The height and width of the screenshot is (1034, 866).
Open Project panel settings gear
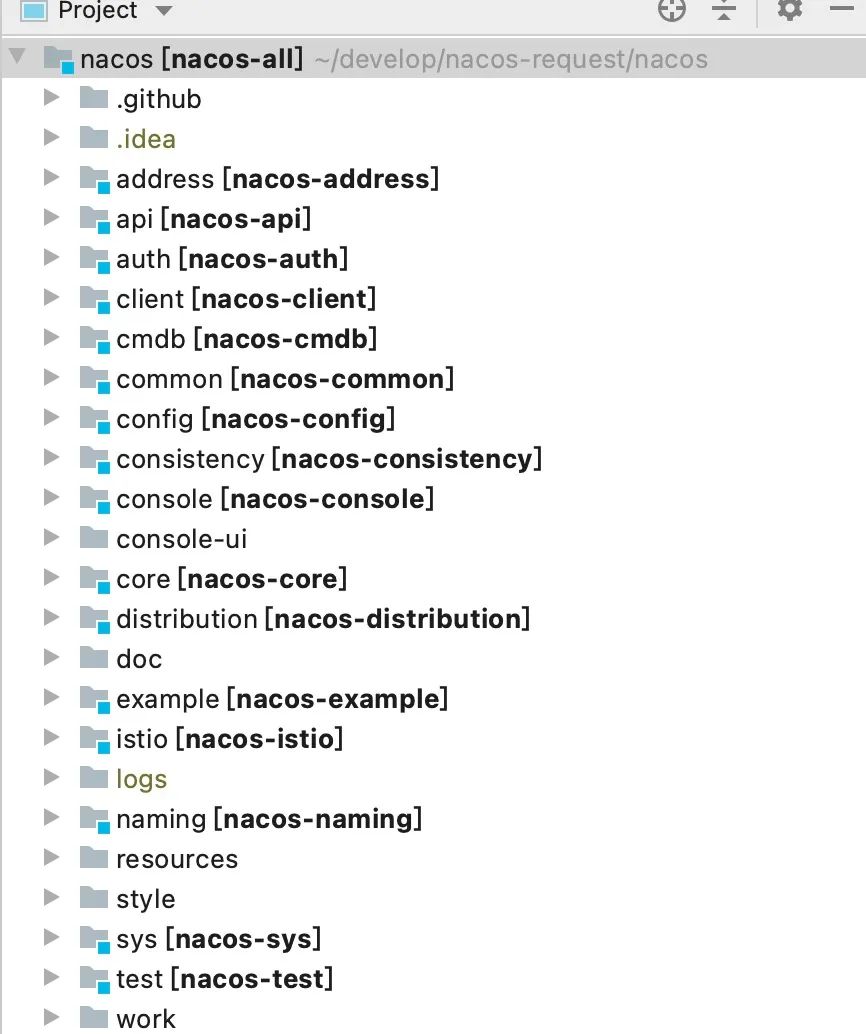790,10
